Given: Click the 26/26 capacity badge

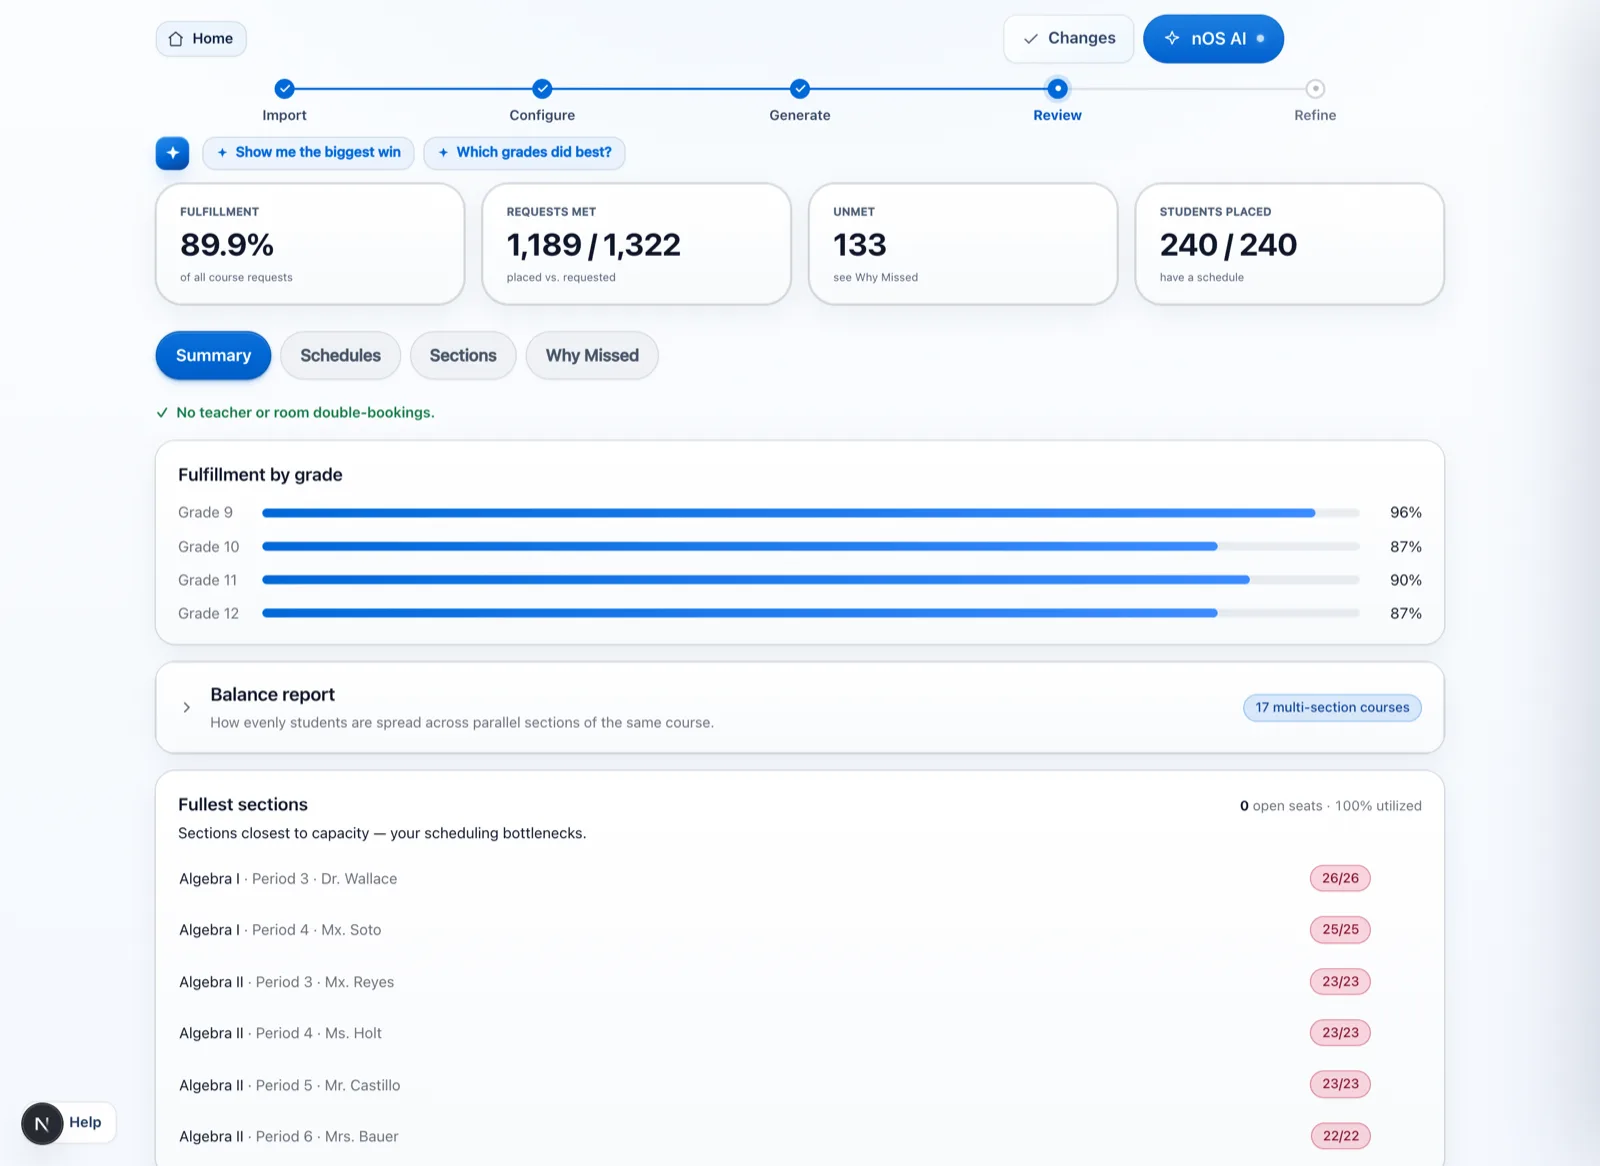Looking at the screenshot, I should tap(1340, 879).
